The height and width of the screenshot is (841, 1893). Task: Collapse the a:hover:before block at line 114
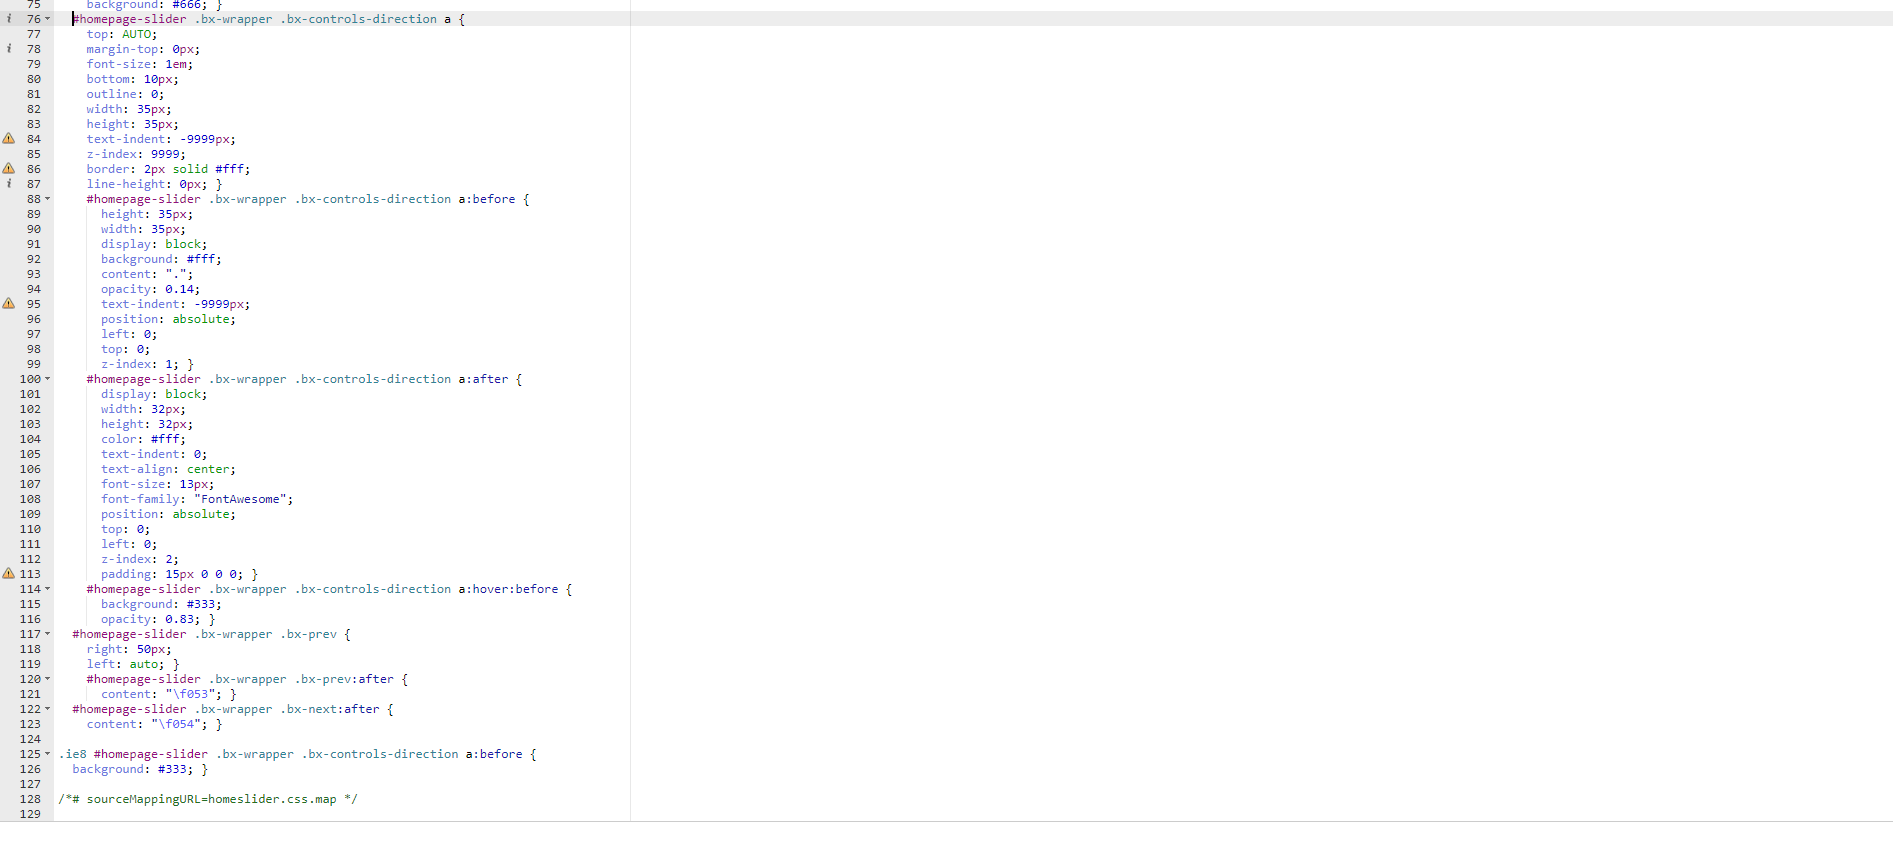[47, 589]
